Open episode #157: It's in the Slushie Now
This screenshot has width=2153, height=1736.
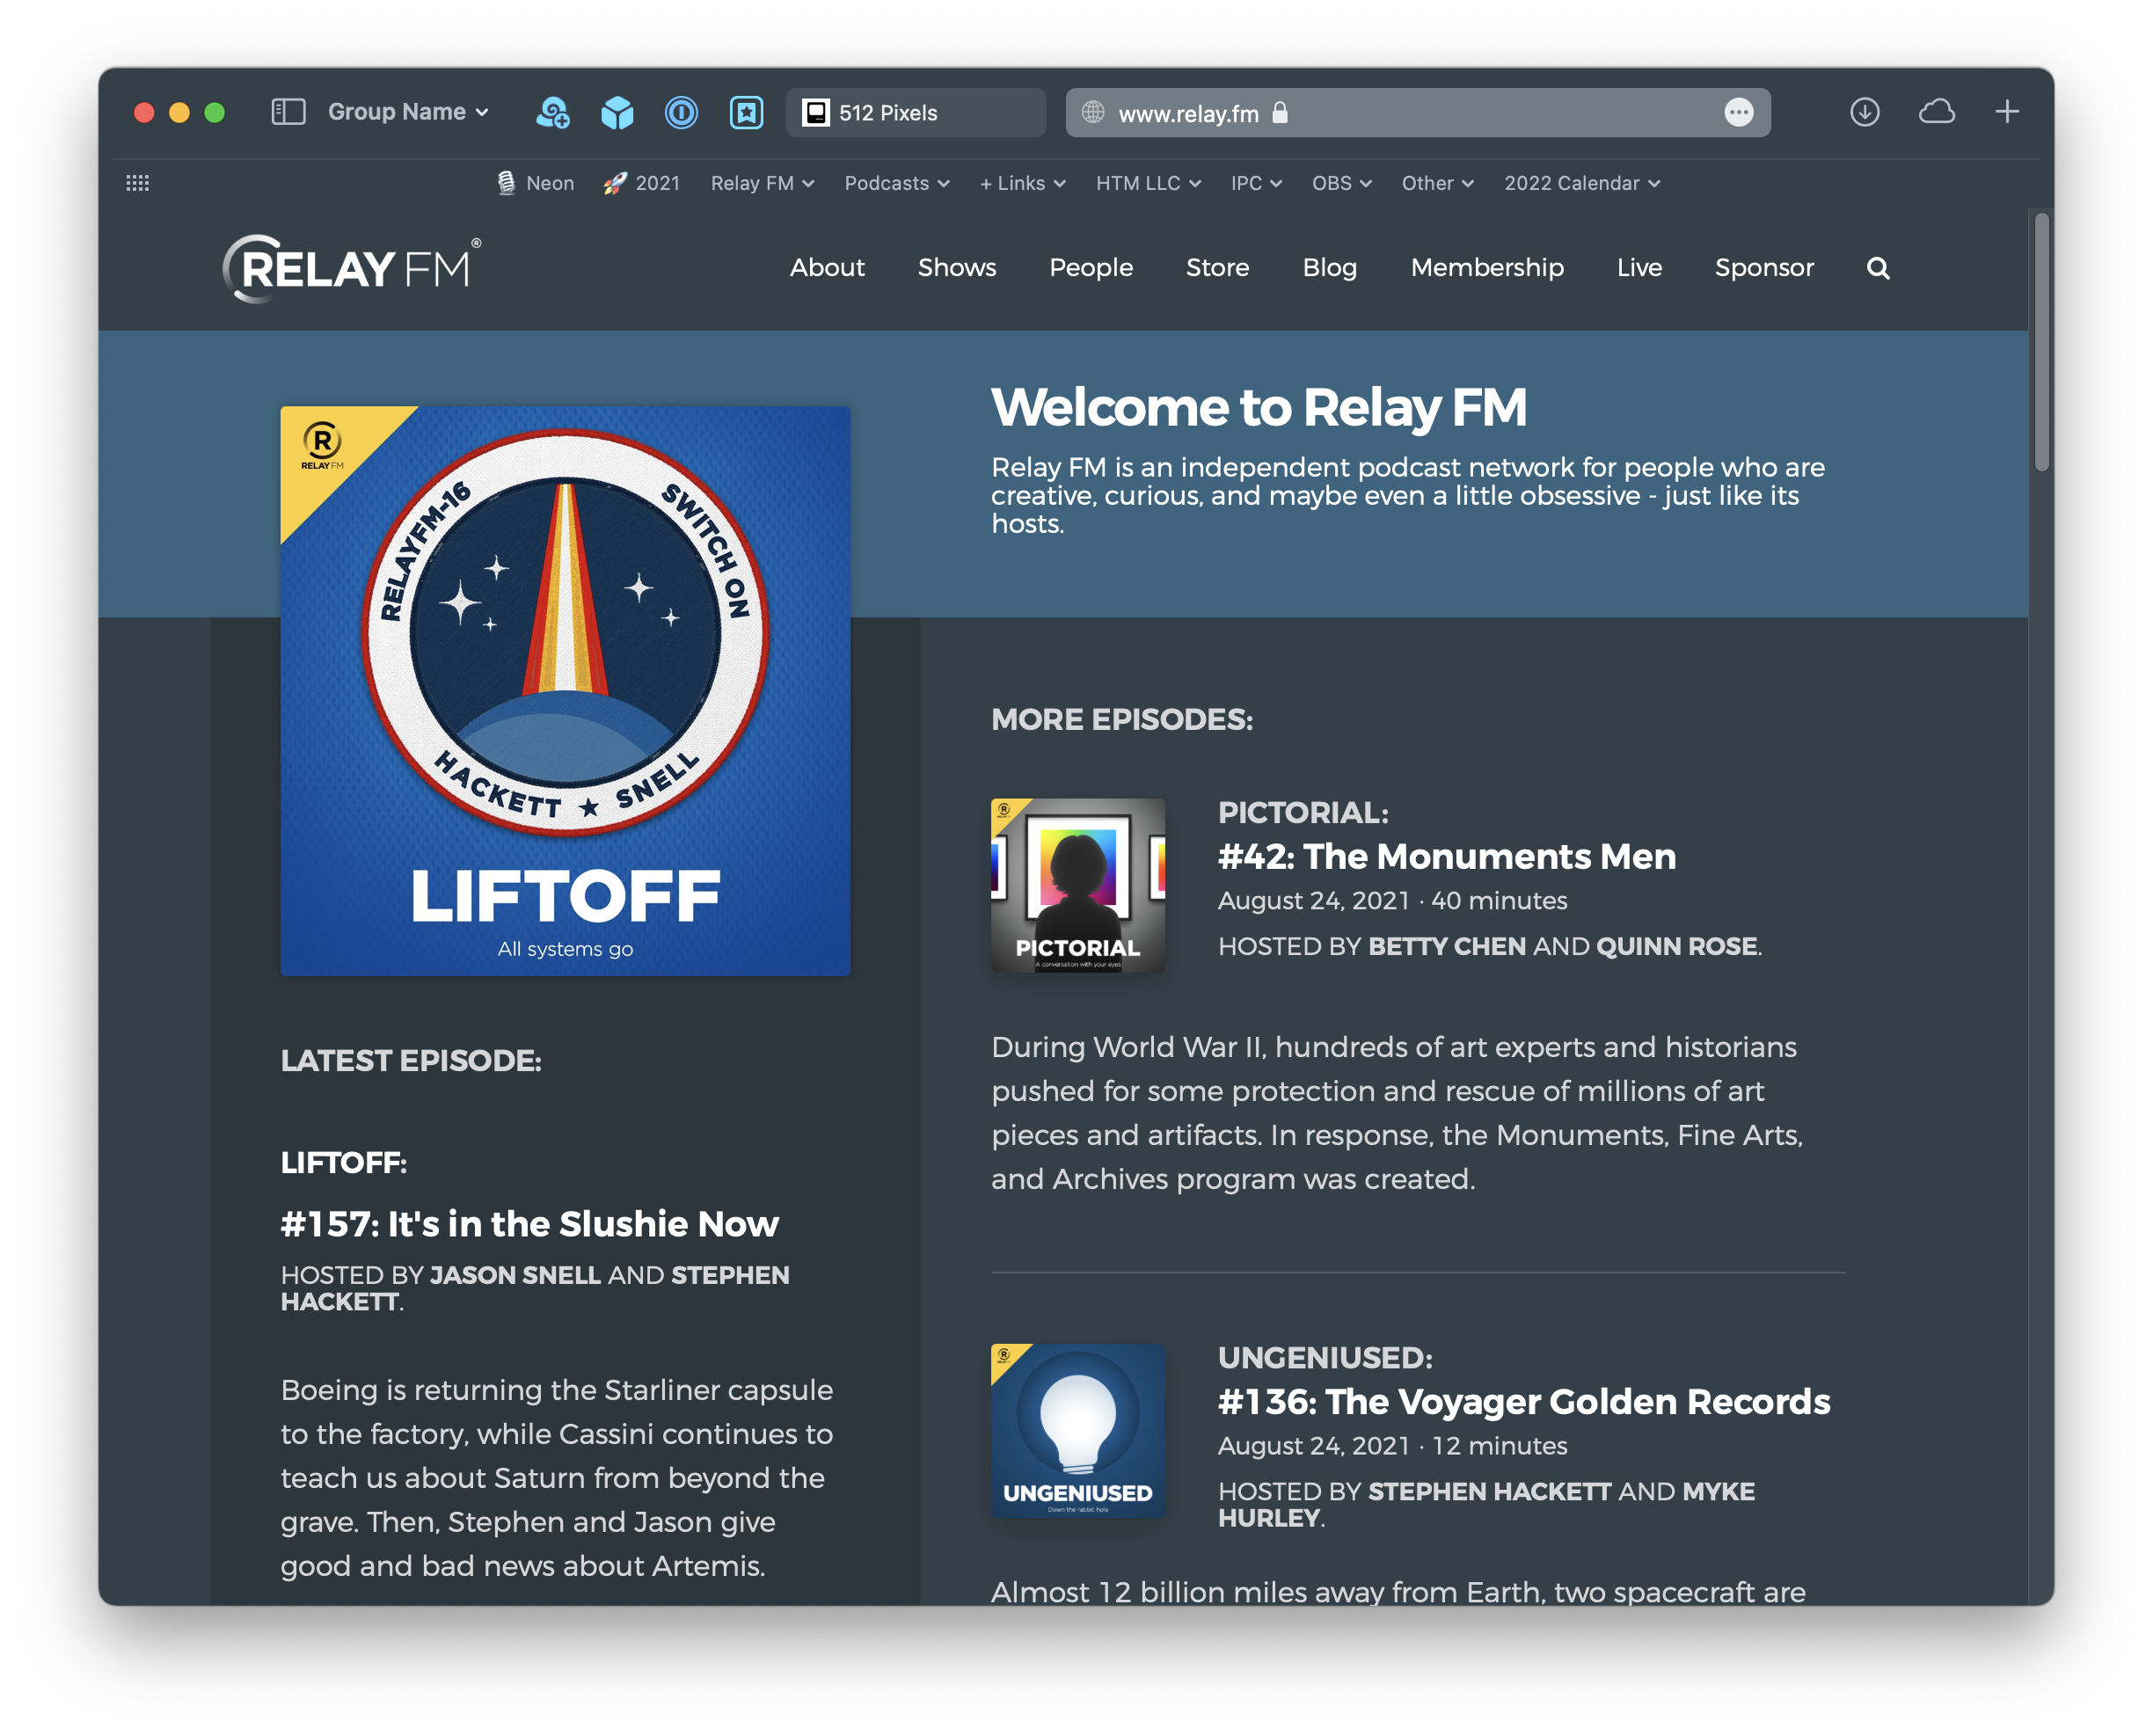529,1223
